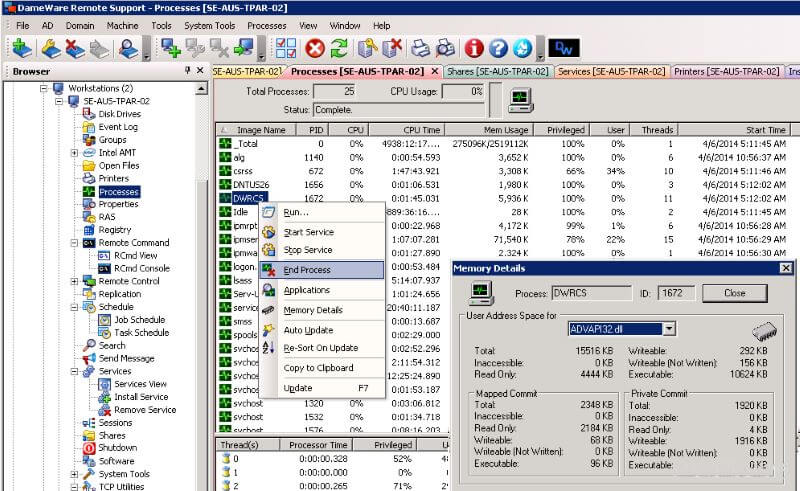
Task: Choose End Process from context menu
Action: click(322, 270)
